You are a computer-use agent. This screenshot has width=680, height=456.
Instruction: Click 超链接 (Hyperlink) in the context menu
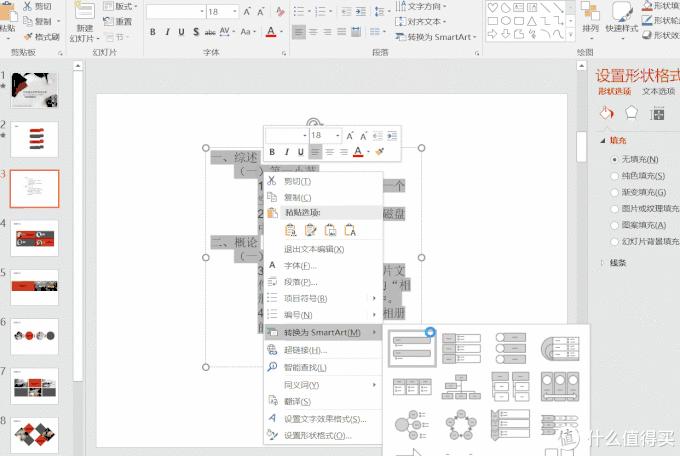pyautogui.click(x=305, y=350)
